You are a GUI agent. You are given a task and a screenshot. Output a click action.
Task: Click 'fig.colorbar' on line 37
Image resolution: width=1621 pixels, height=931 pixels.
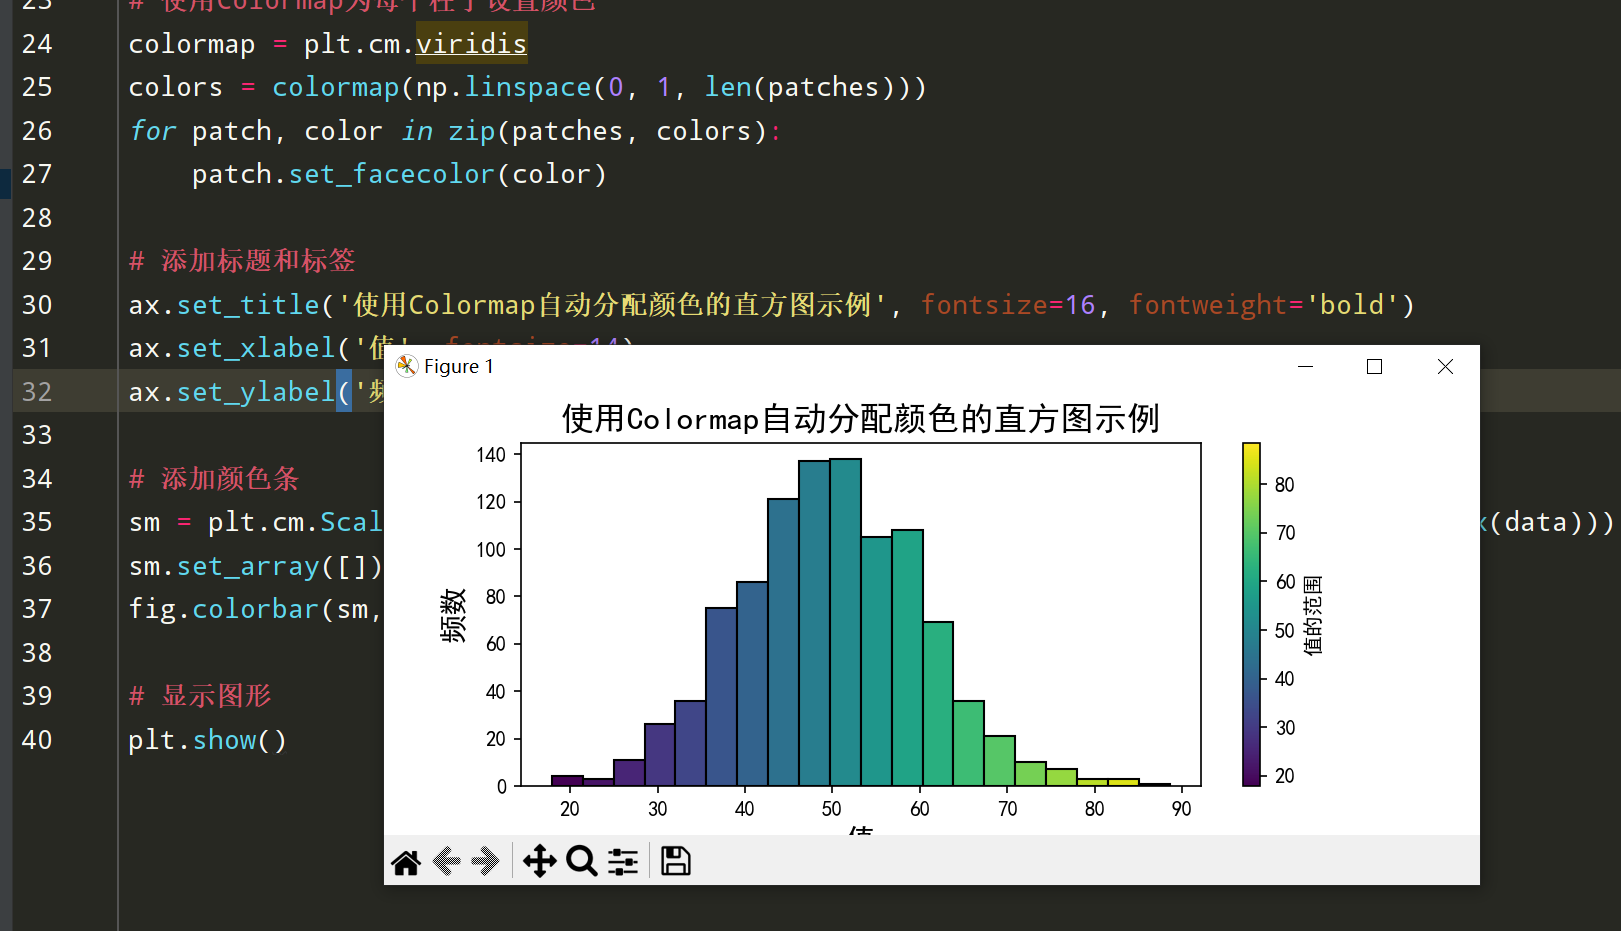(x=224, y=609)
